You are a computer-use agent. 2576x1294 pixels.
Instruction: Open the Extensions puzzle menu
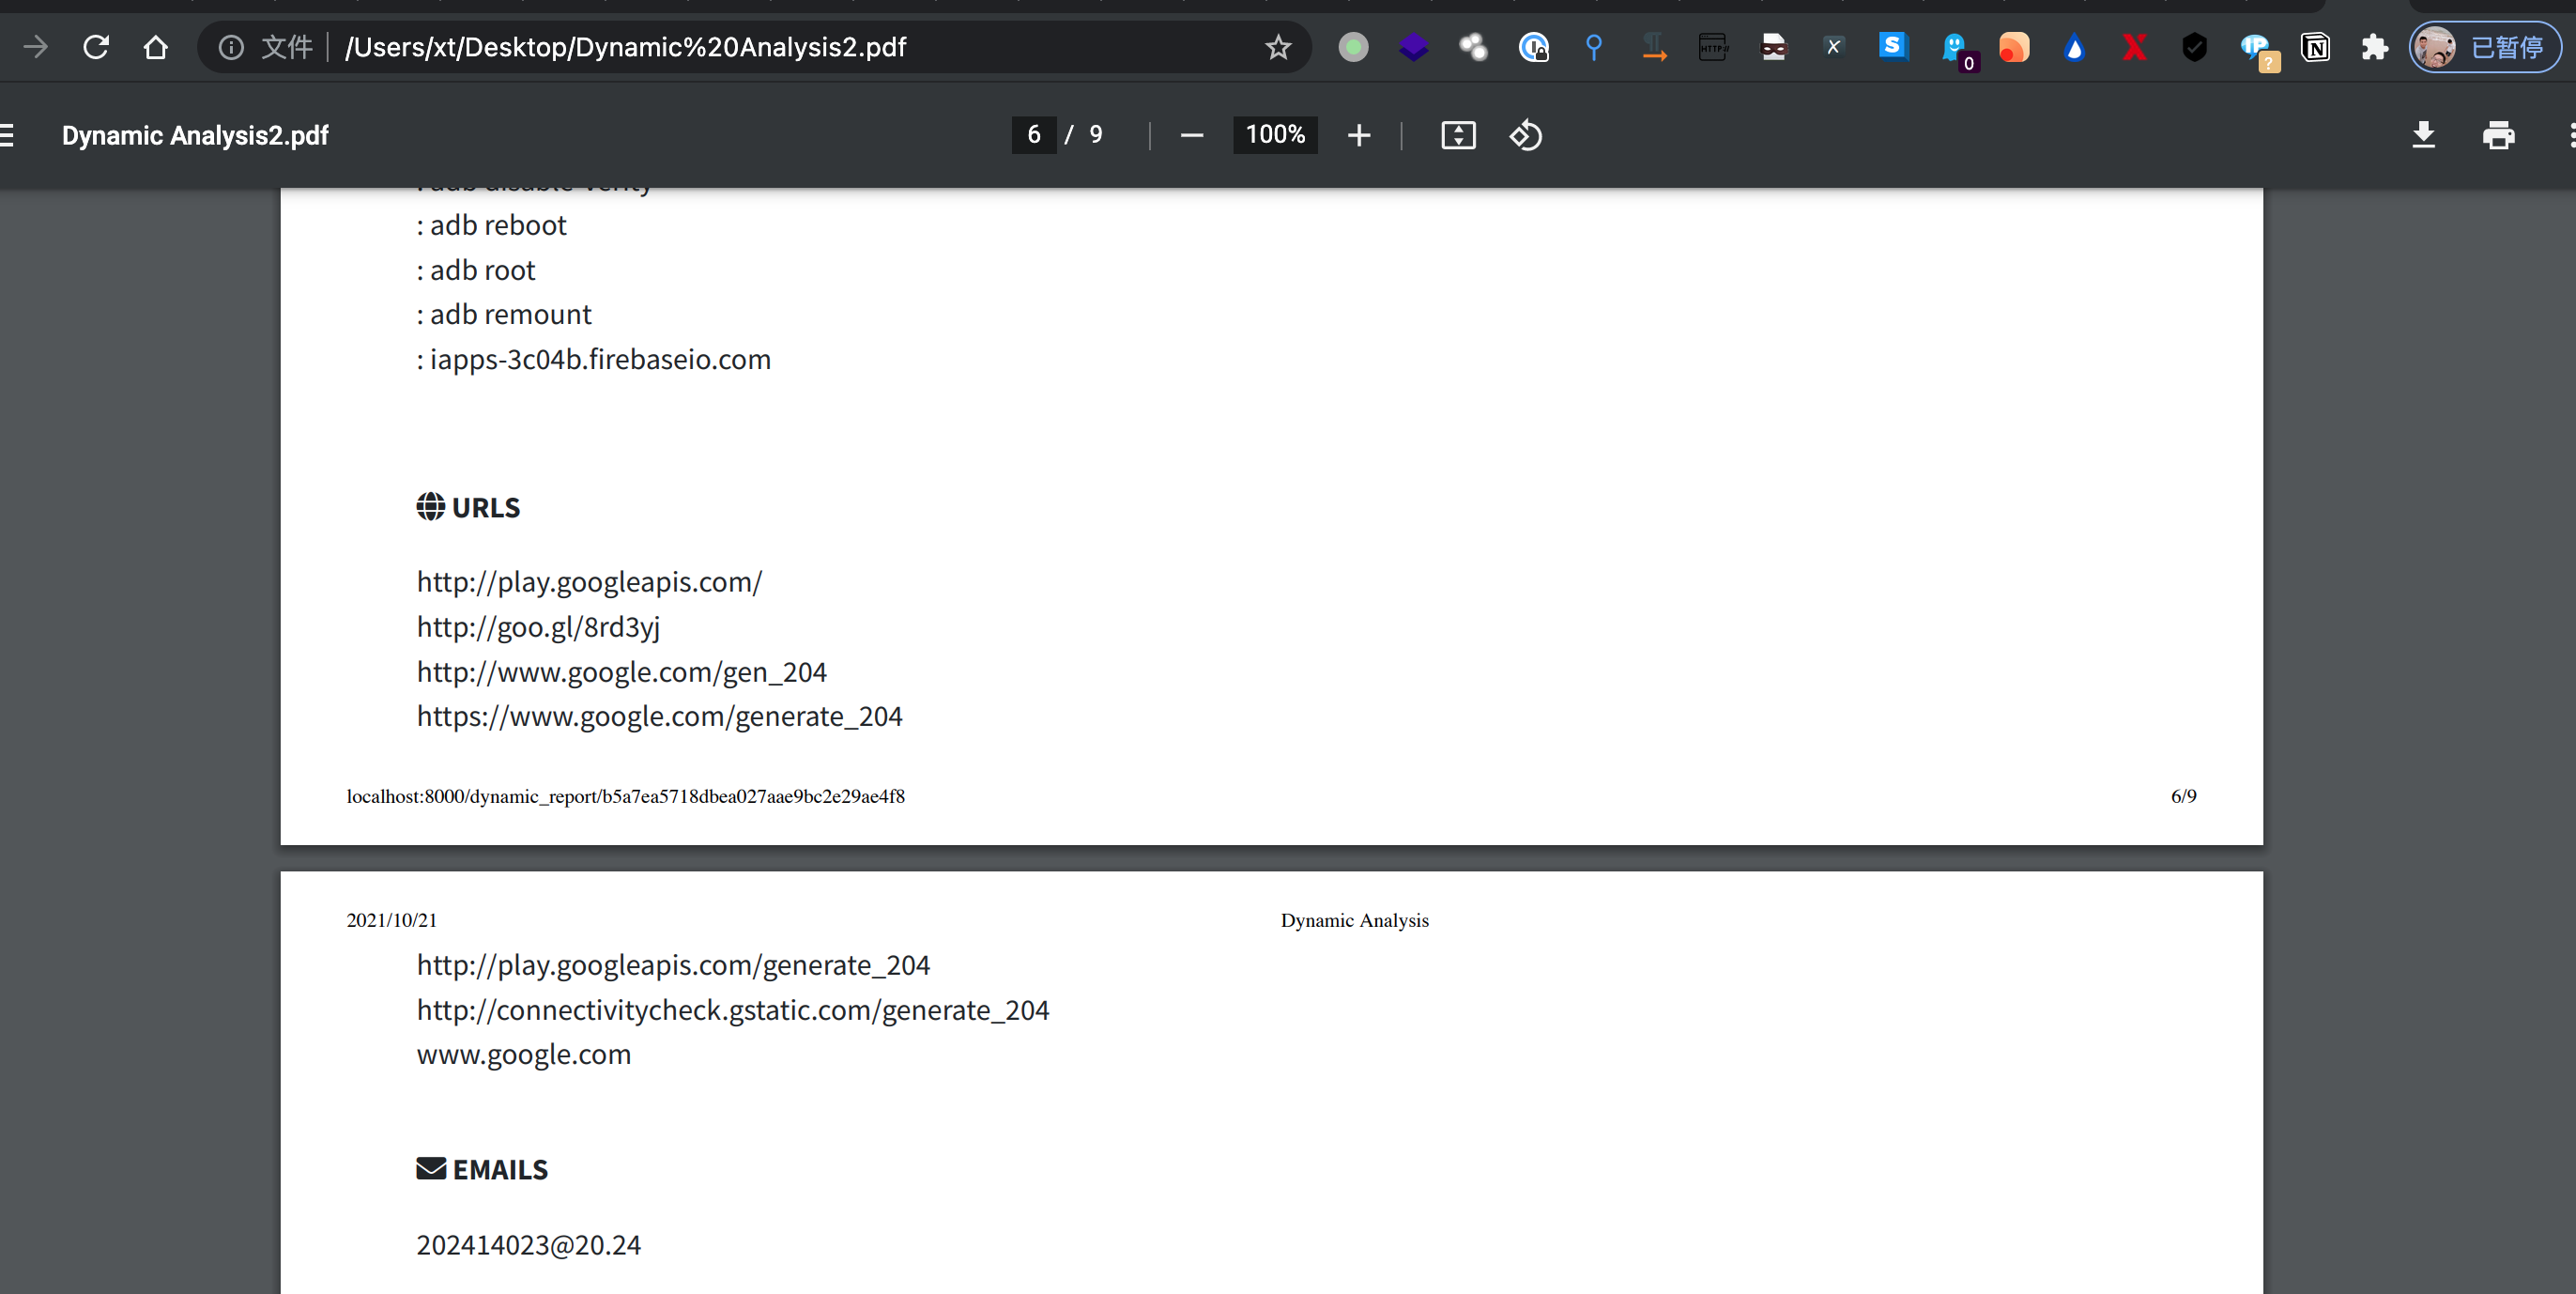point(2374,47)
